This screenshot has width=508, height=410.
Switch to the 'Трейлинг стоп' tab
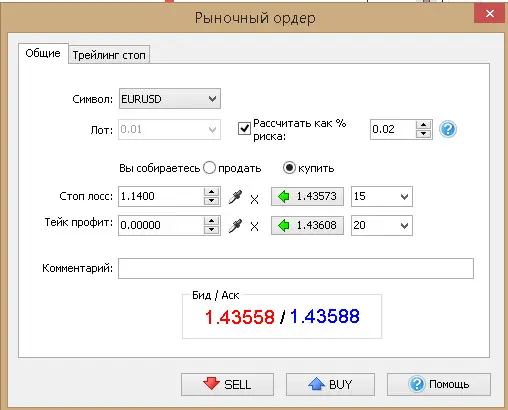point(109,55)
